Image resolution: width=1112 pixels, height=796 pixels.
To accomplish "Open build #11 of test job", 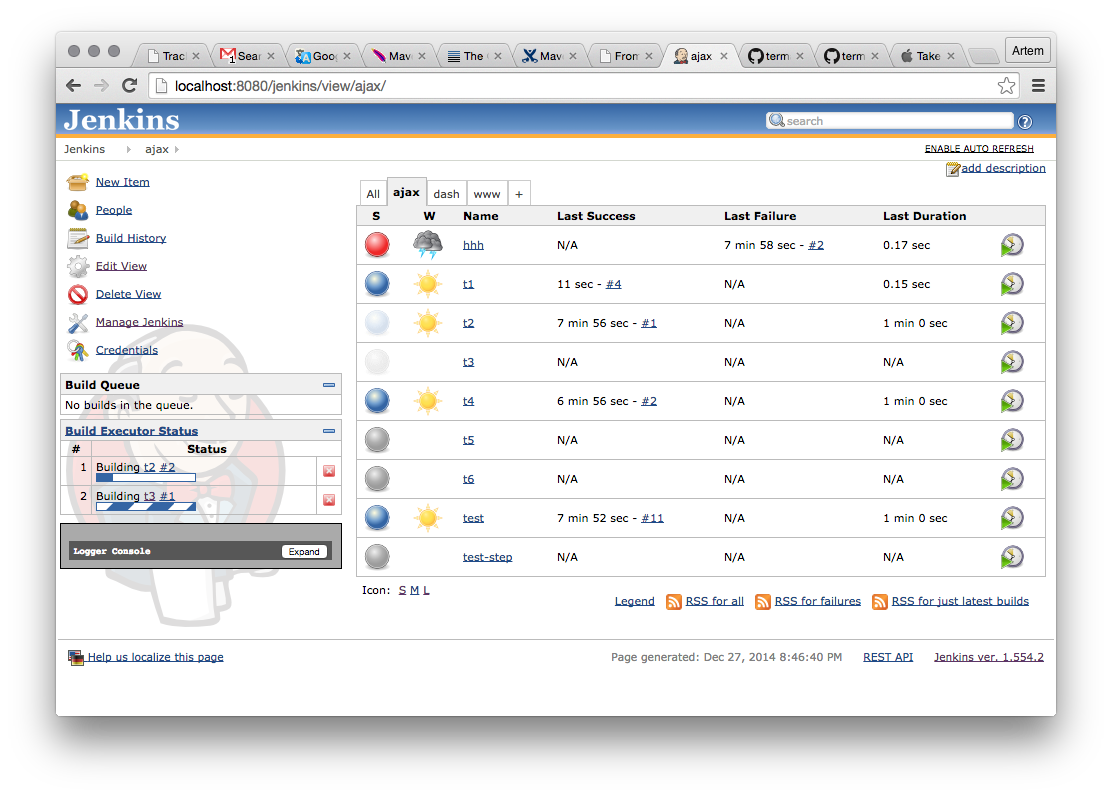I will [652, 519].
